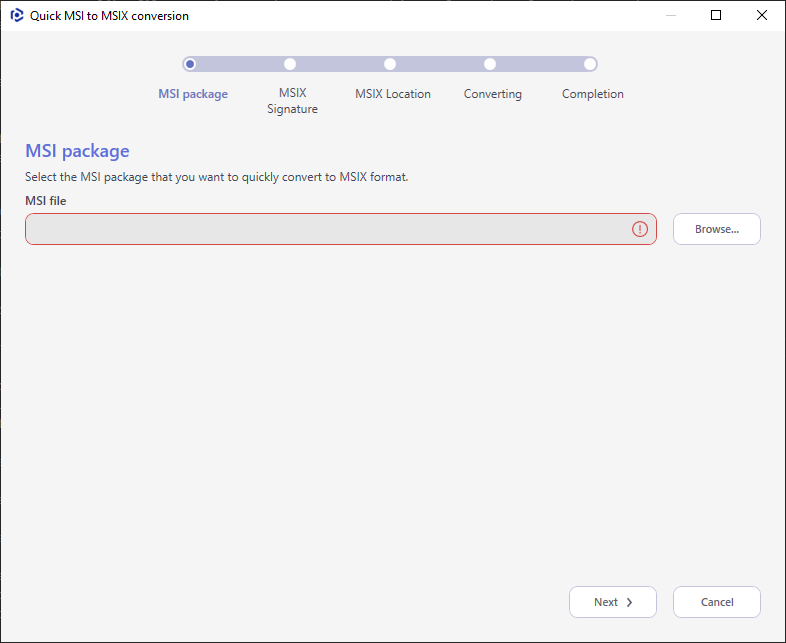Screen dimensions: 786x643
Task: Open the Browse... file picker
Action: click(716, 229)
